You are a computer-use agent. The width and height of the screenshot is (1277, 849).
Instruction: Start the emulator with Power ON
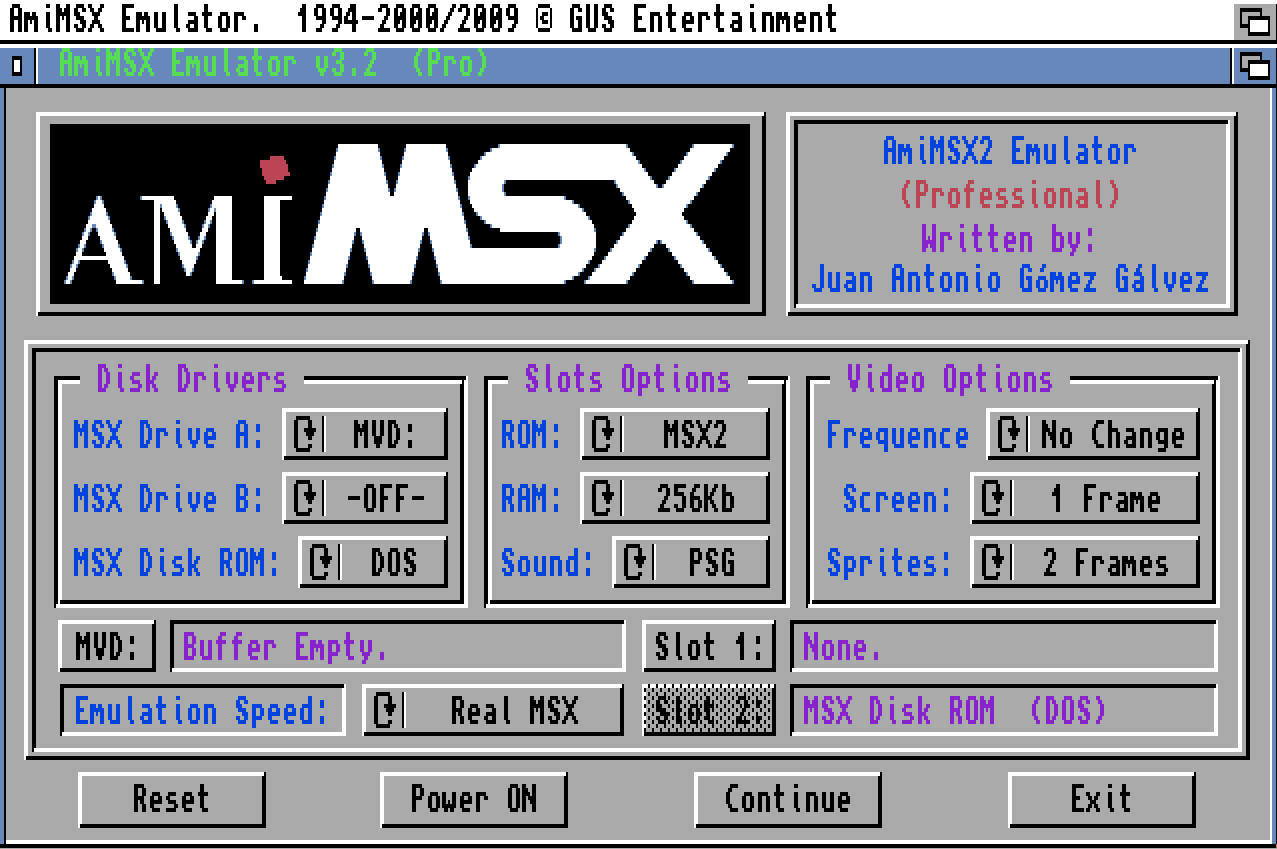coord(474,799)
